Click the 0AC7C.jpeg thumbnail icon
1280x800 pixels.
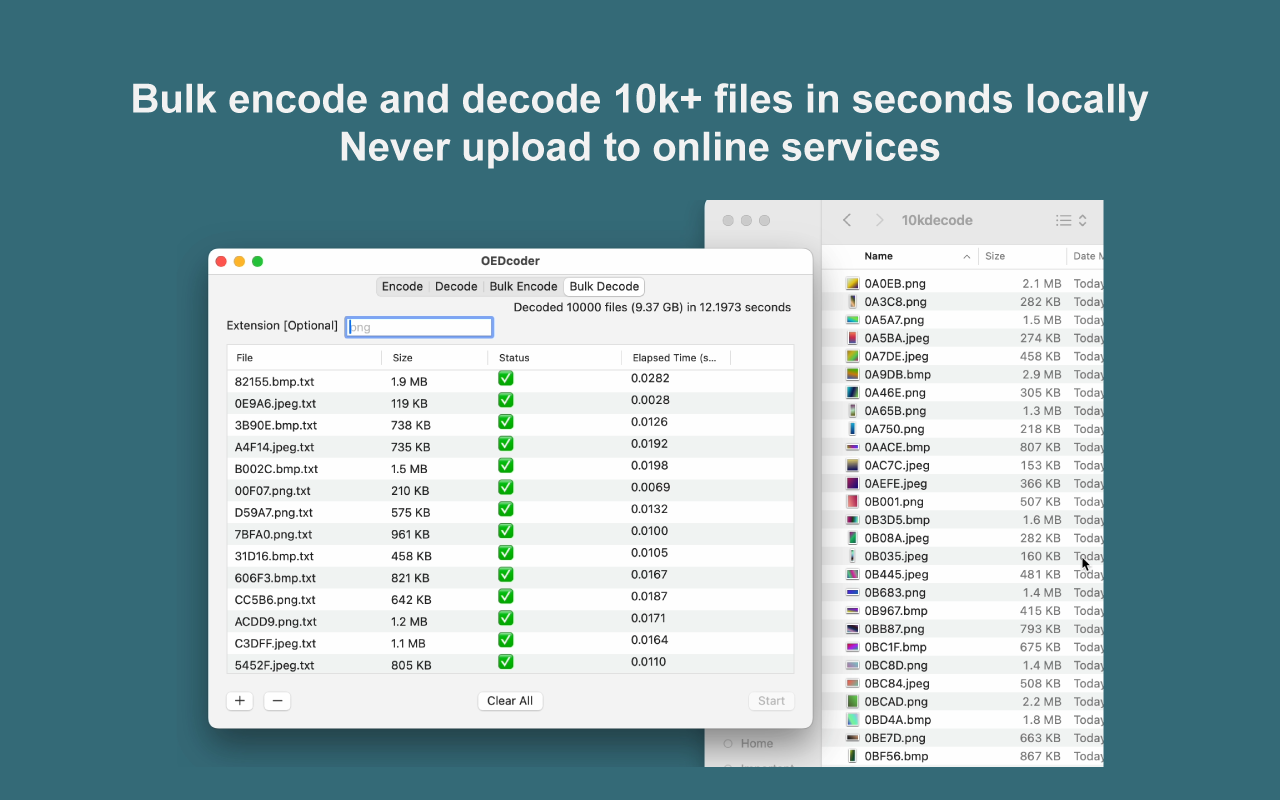(x=853, y=465)
